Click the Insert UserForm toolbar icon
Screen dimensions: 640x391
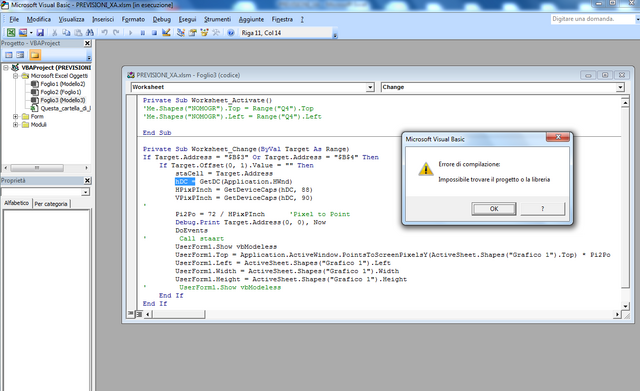pos(23,33)
